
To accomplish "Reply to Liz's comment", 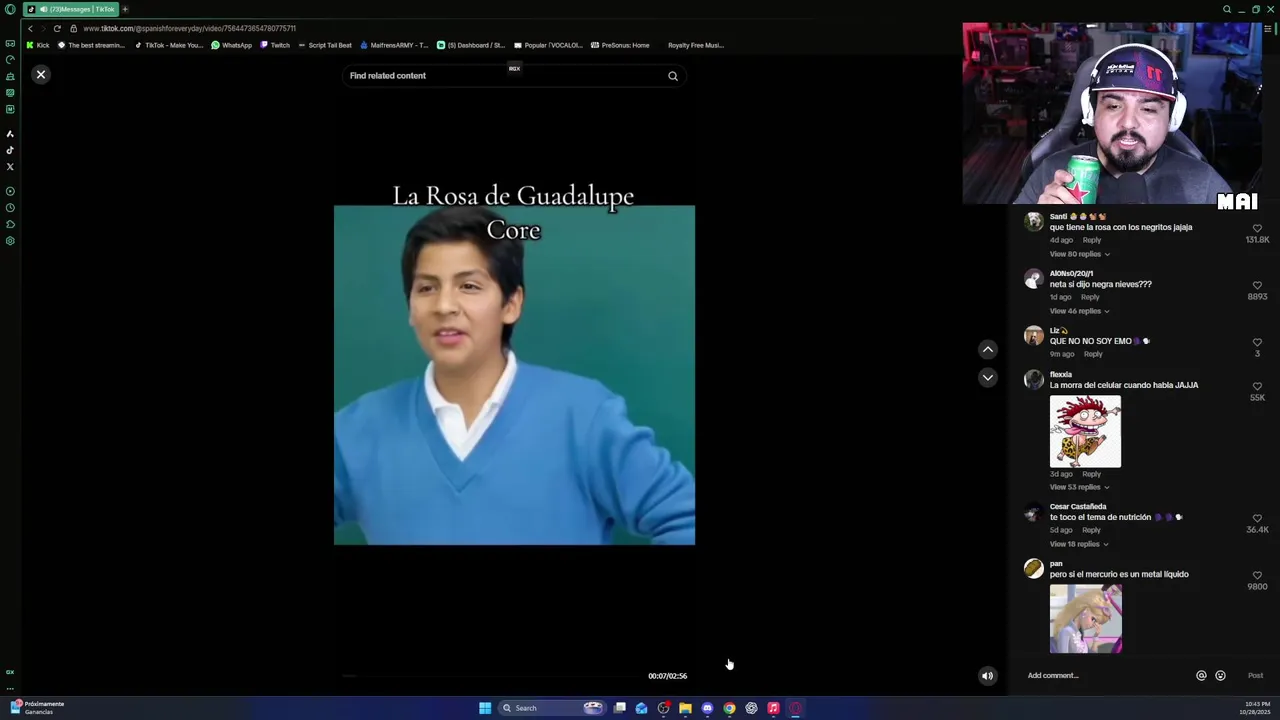I will coord(1093,354).
